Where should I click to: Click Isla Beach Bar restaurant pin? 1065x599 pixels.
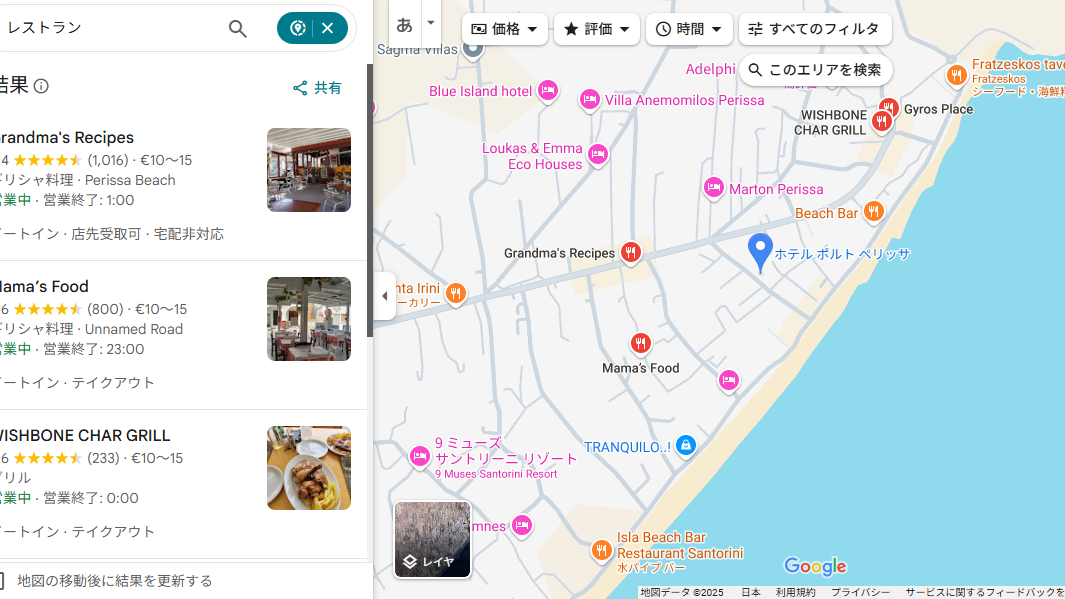pos(601,550)
